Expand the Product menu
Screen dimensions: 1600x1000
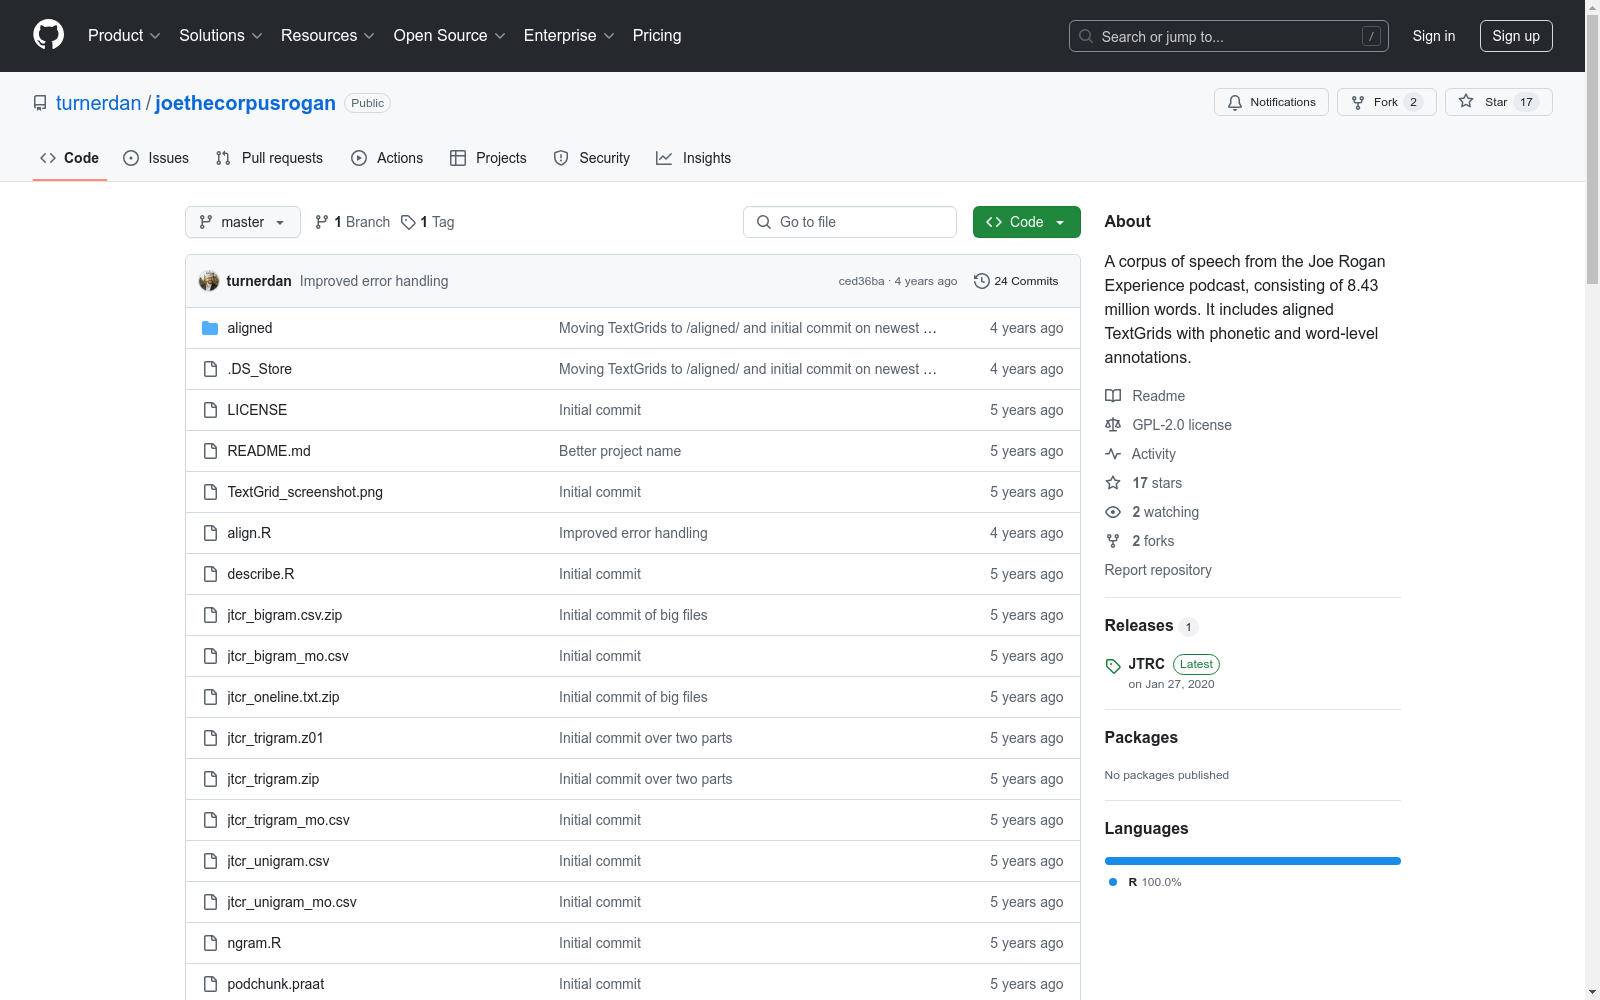[x=124, y=36]
